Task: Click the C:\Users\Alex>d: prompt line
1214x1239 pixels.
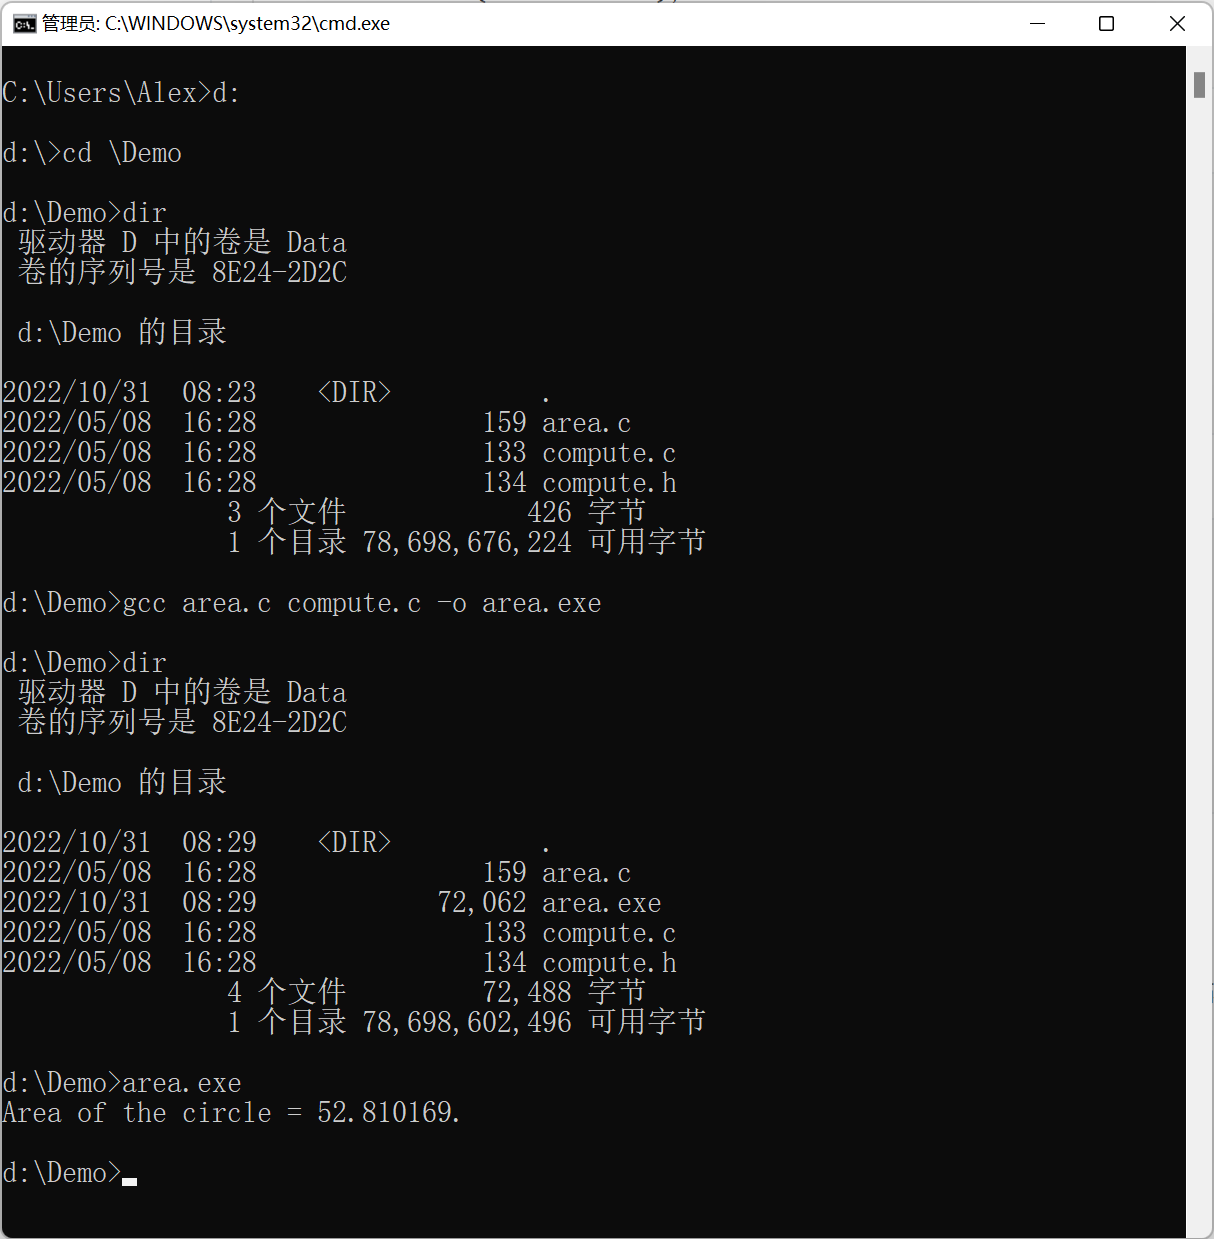Action: pyautogui.click(x=121, y=93)
